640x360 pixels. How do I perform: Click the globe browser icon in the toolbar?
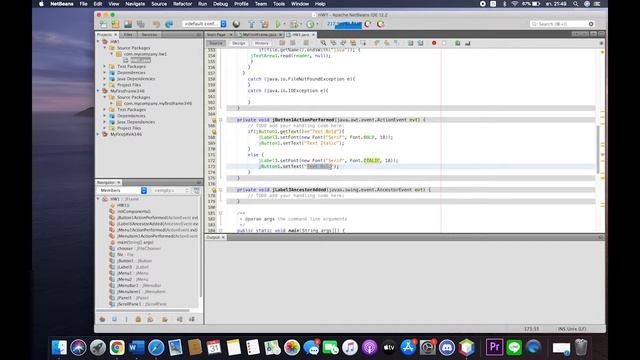(x=236, y=24)
